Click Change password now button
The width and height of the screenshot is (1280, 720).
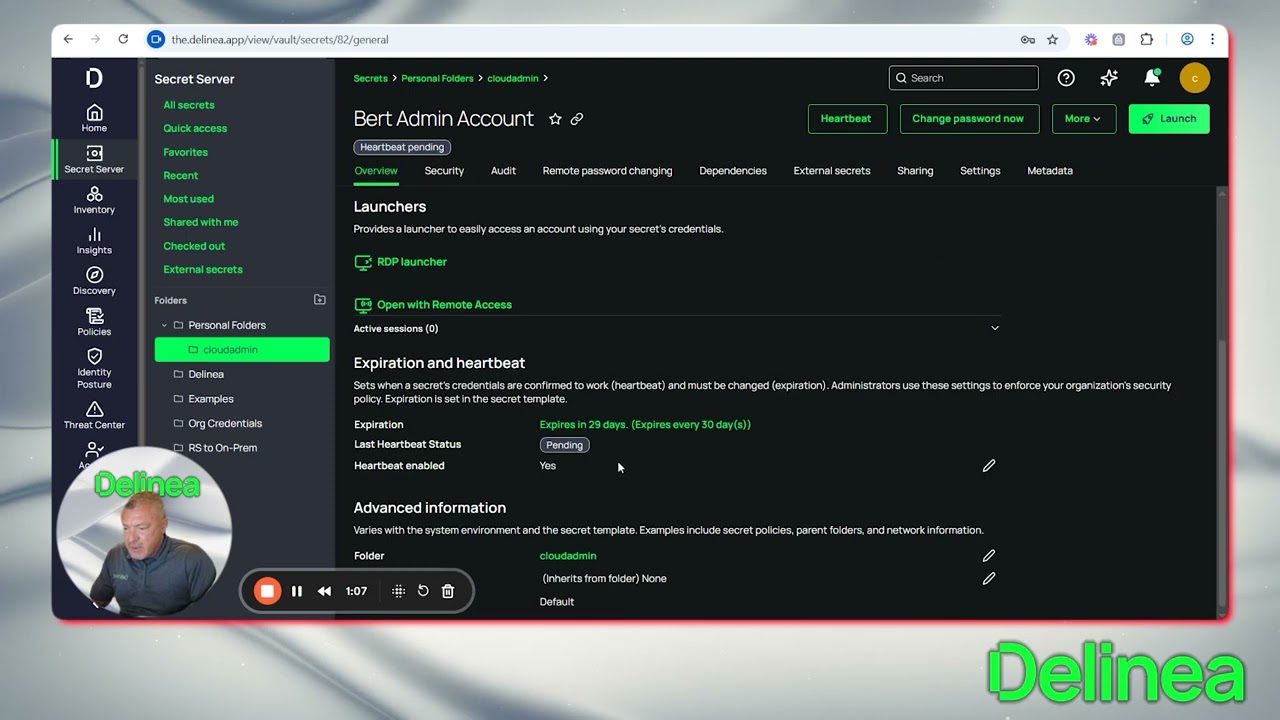(968, 118)
